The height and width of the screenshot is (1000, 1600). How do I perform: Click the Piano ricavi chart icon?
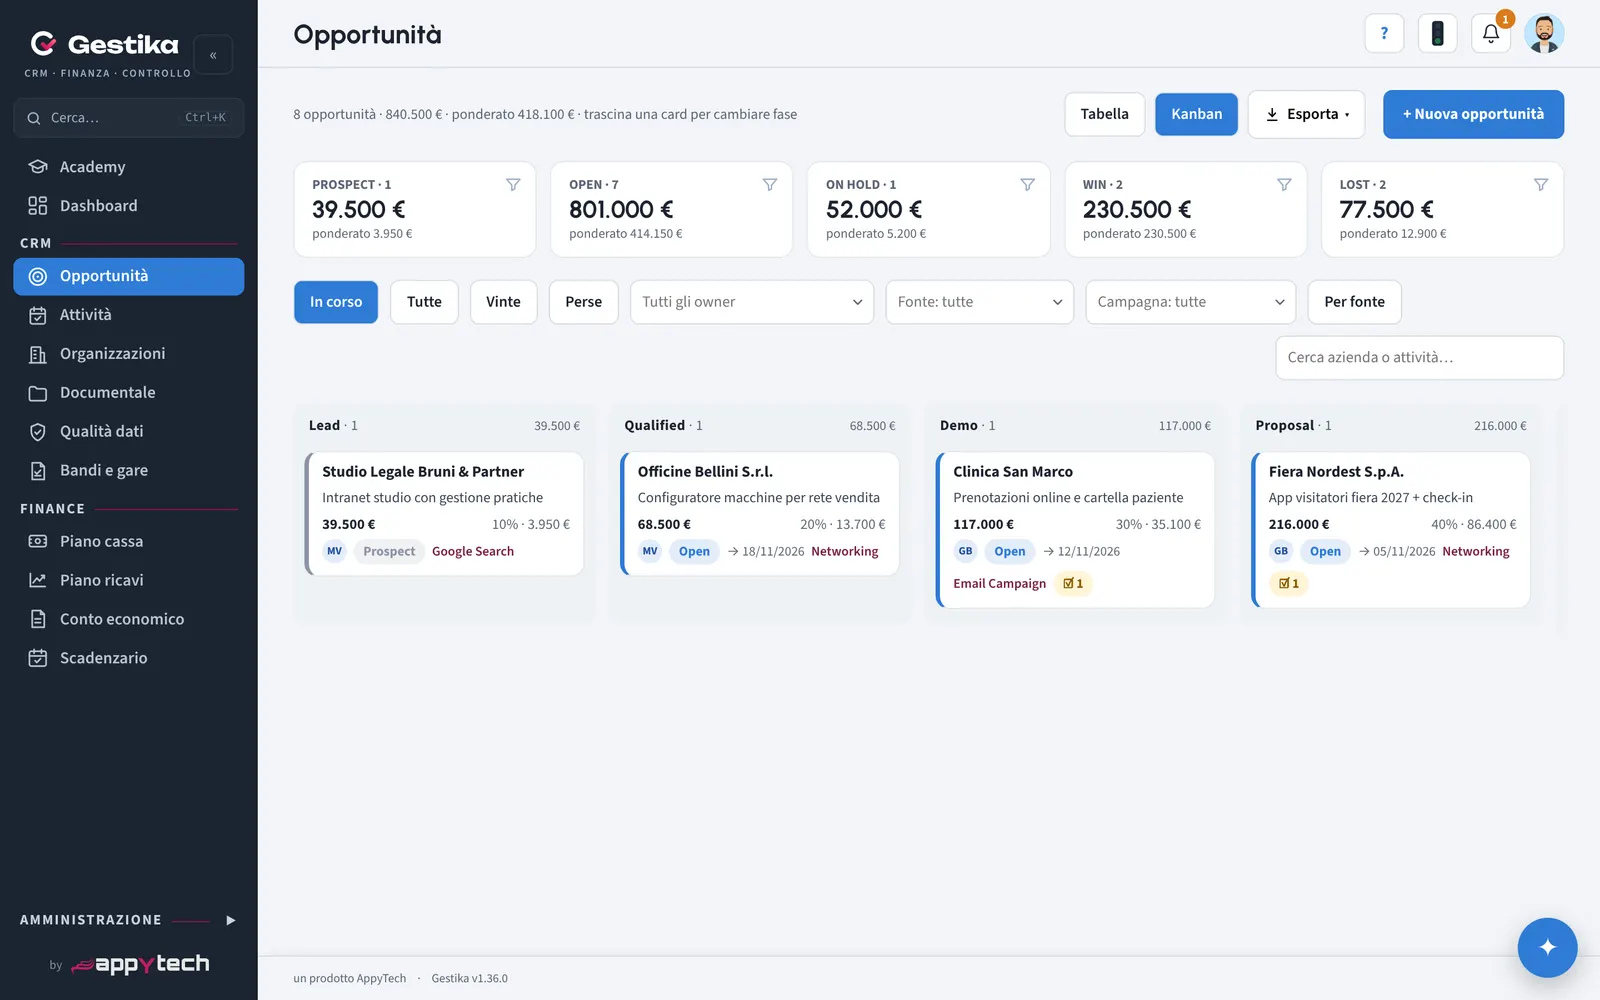click(x=38, y=580)
